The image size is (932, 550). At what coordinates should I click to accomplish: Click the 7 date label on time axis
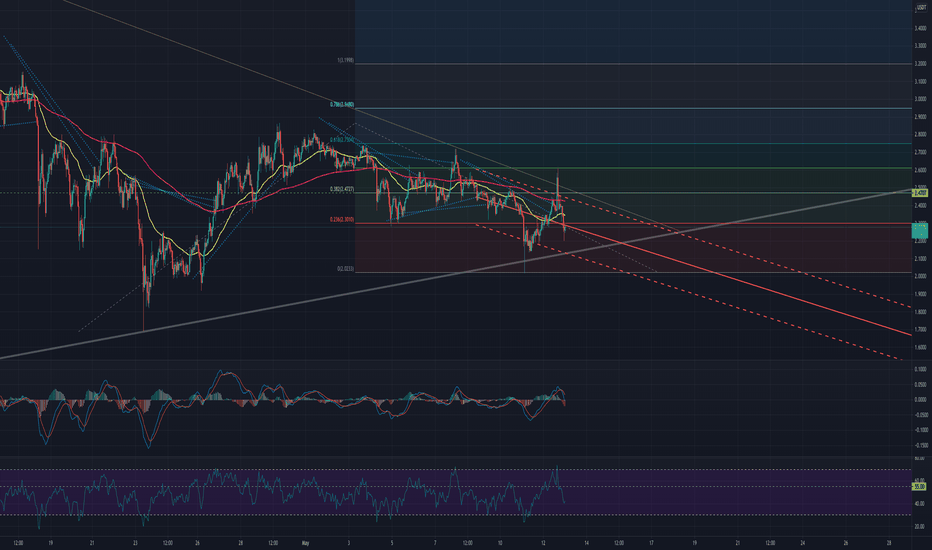[435, 543]
